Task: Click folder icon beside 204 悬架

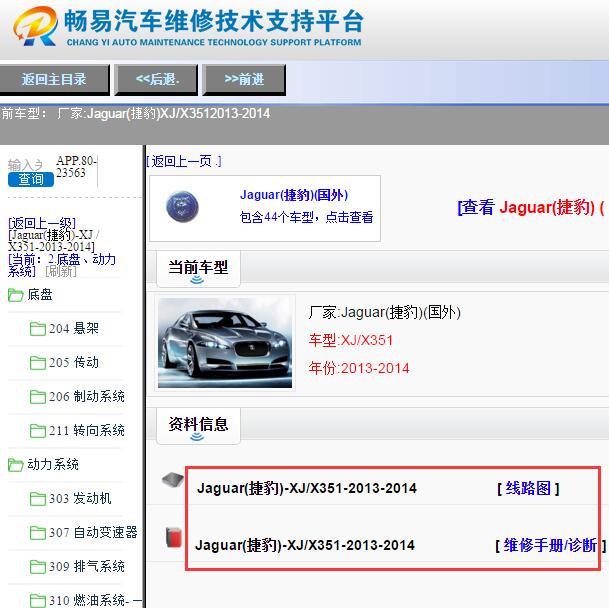Action: (38, 329)
